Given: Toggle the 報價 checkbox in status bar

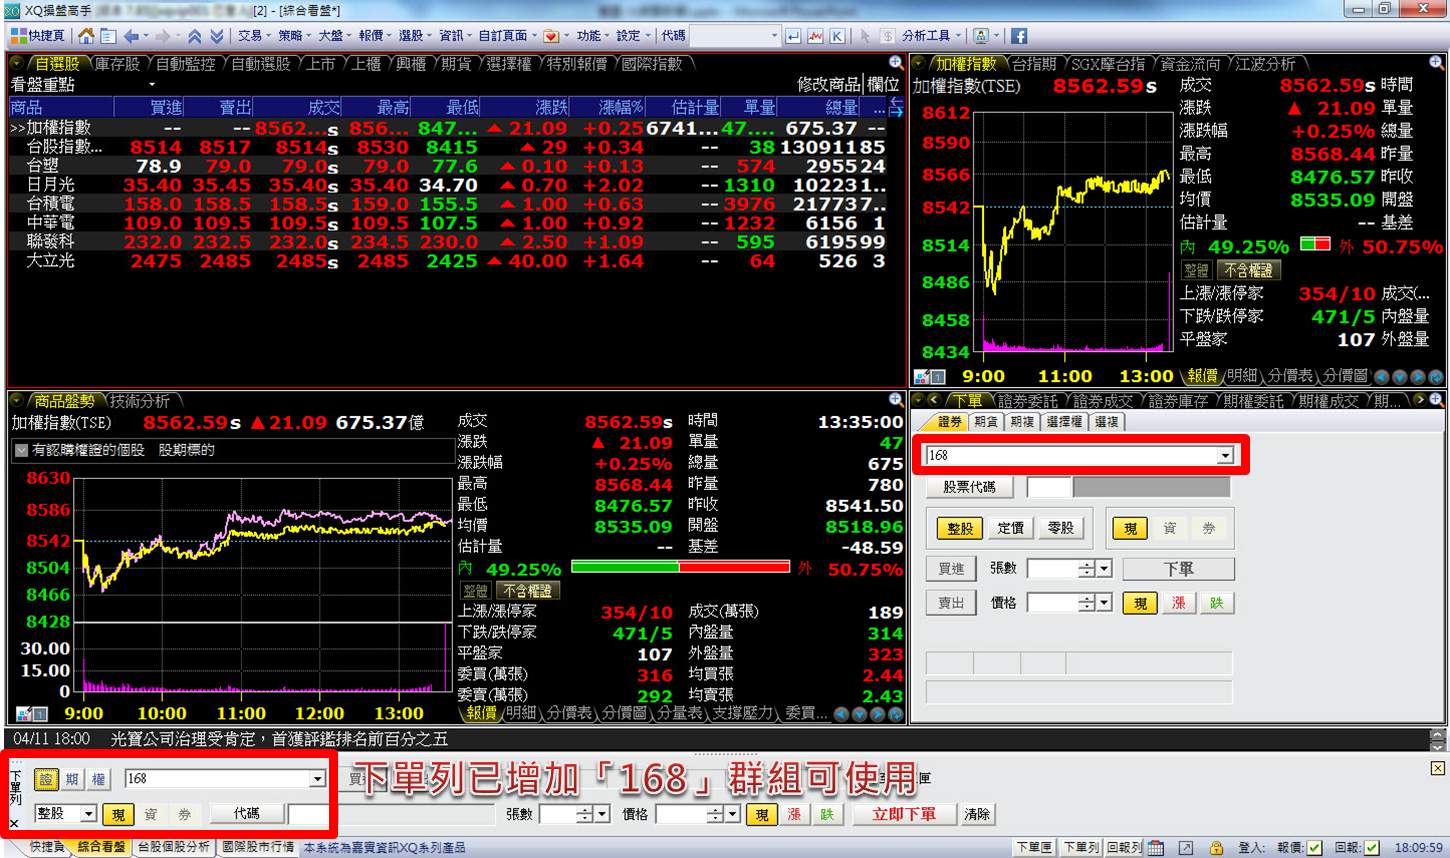Looking at the screenshot, I should 1314,847.
